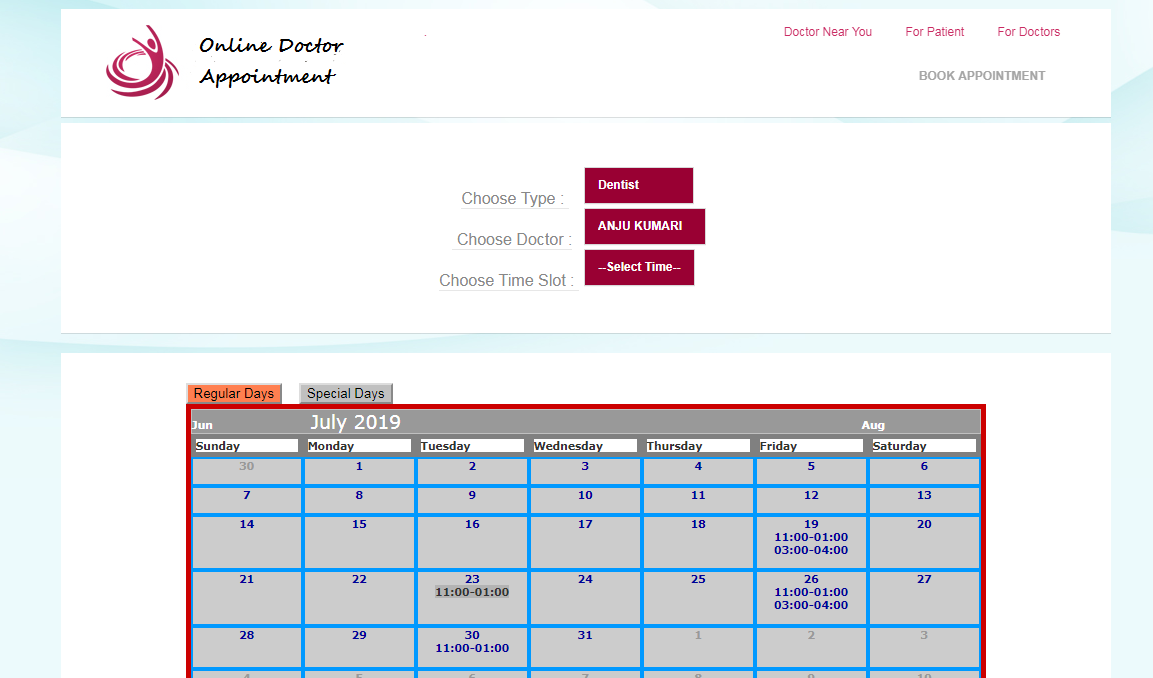Viewport: 1153px width, 678px height.
Task: Click the Thursday column header
Action: pyautogui.click(x=698, y=446)
